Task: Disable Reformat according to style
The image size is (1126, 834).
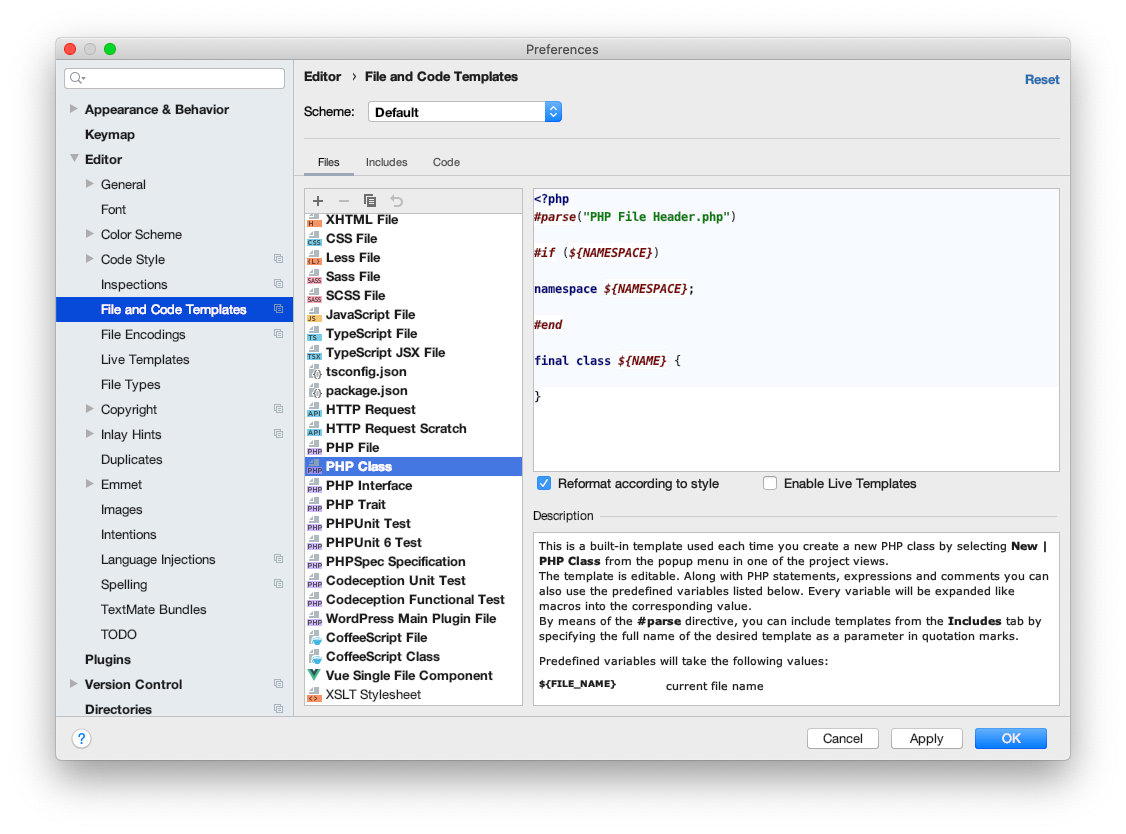Action: pos(545,484)
